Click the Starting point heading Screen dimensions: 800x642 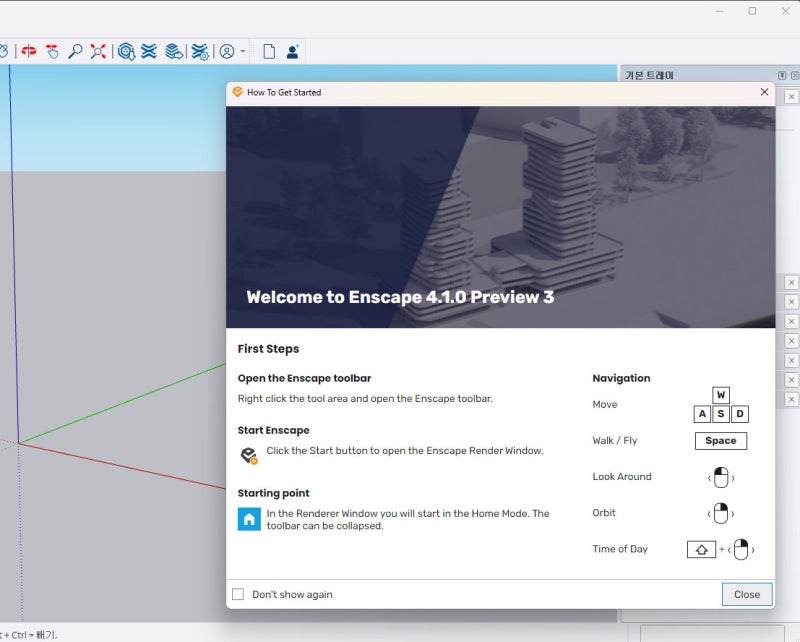coord(273,493)
